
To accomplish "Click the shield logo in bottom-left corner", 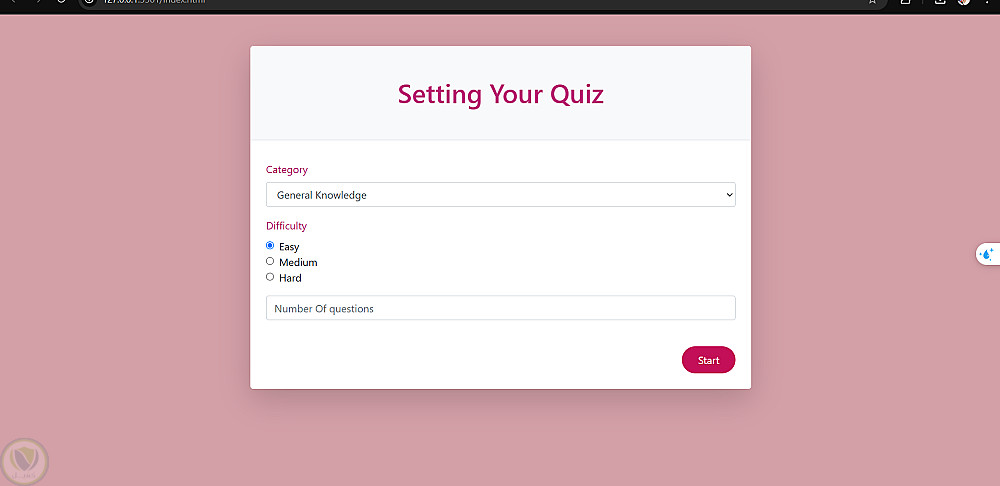I will [x=23, y=461].
